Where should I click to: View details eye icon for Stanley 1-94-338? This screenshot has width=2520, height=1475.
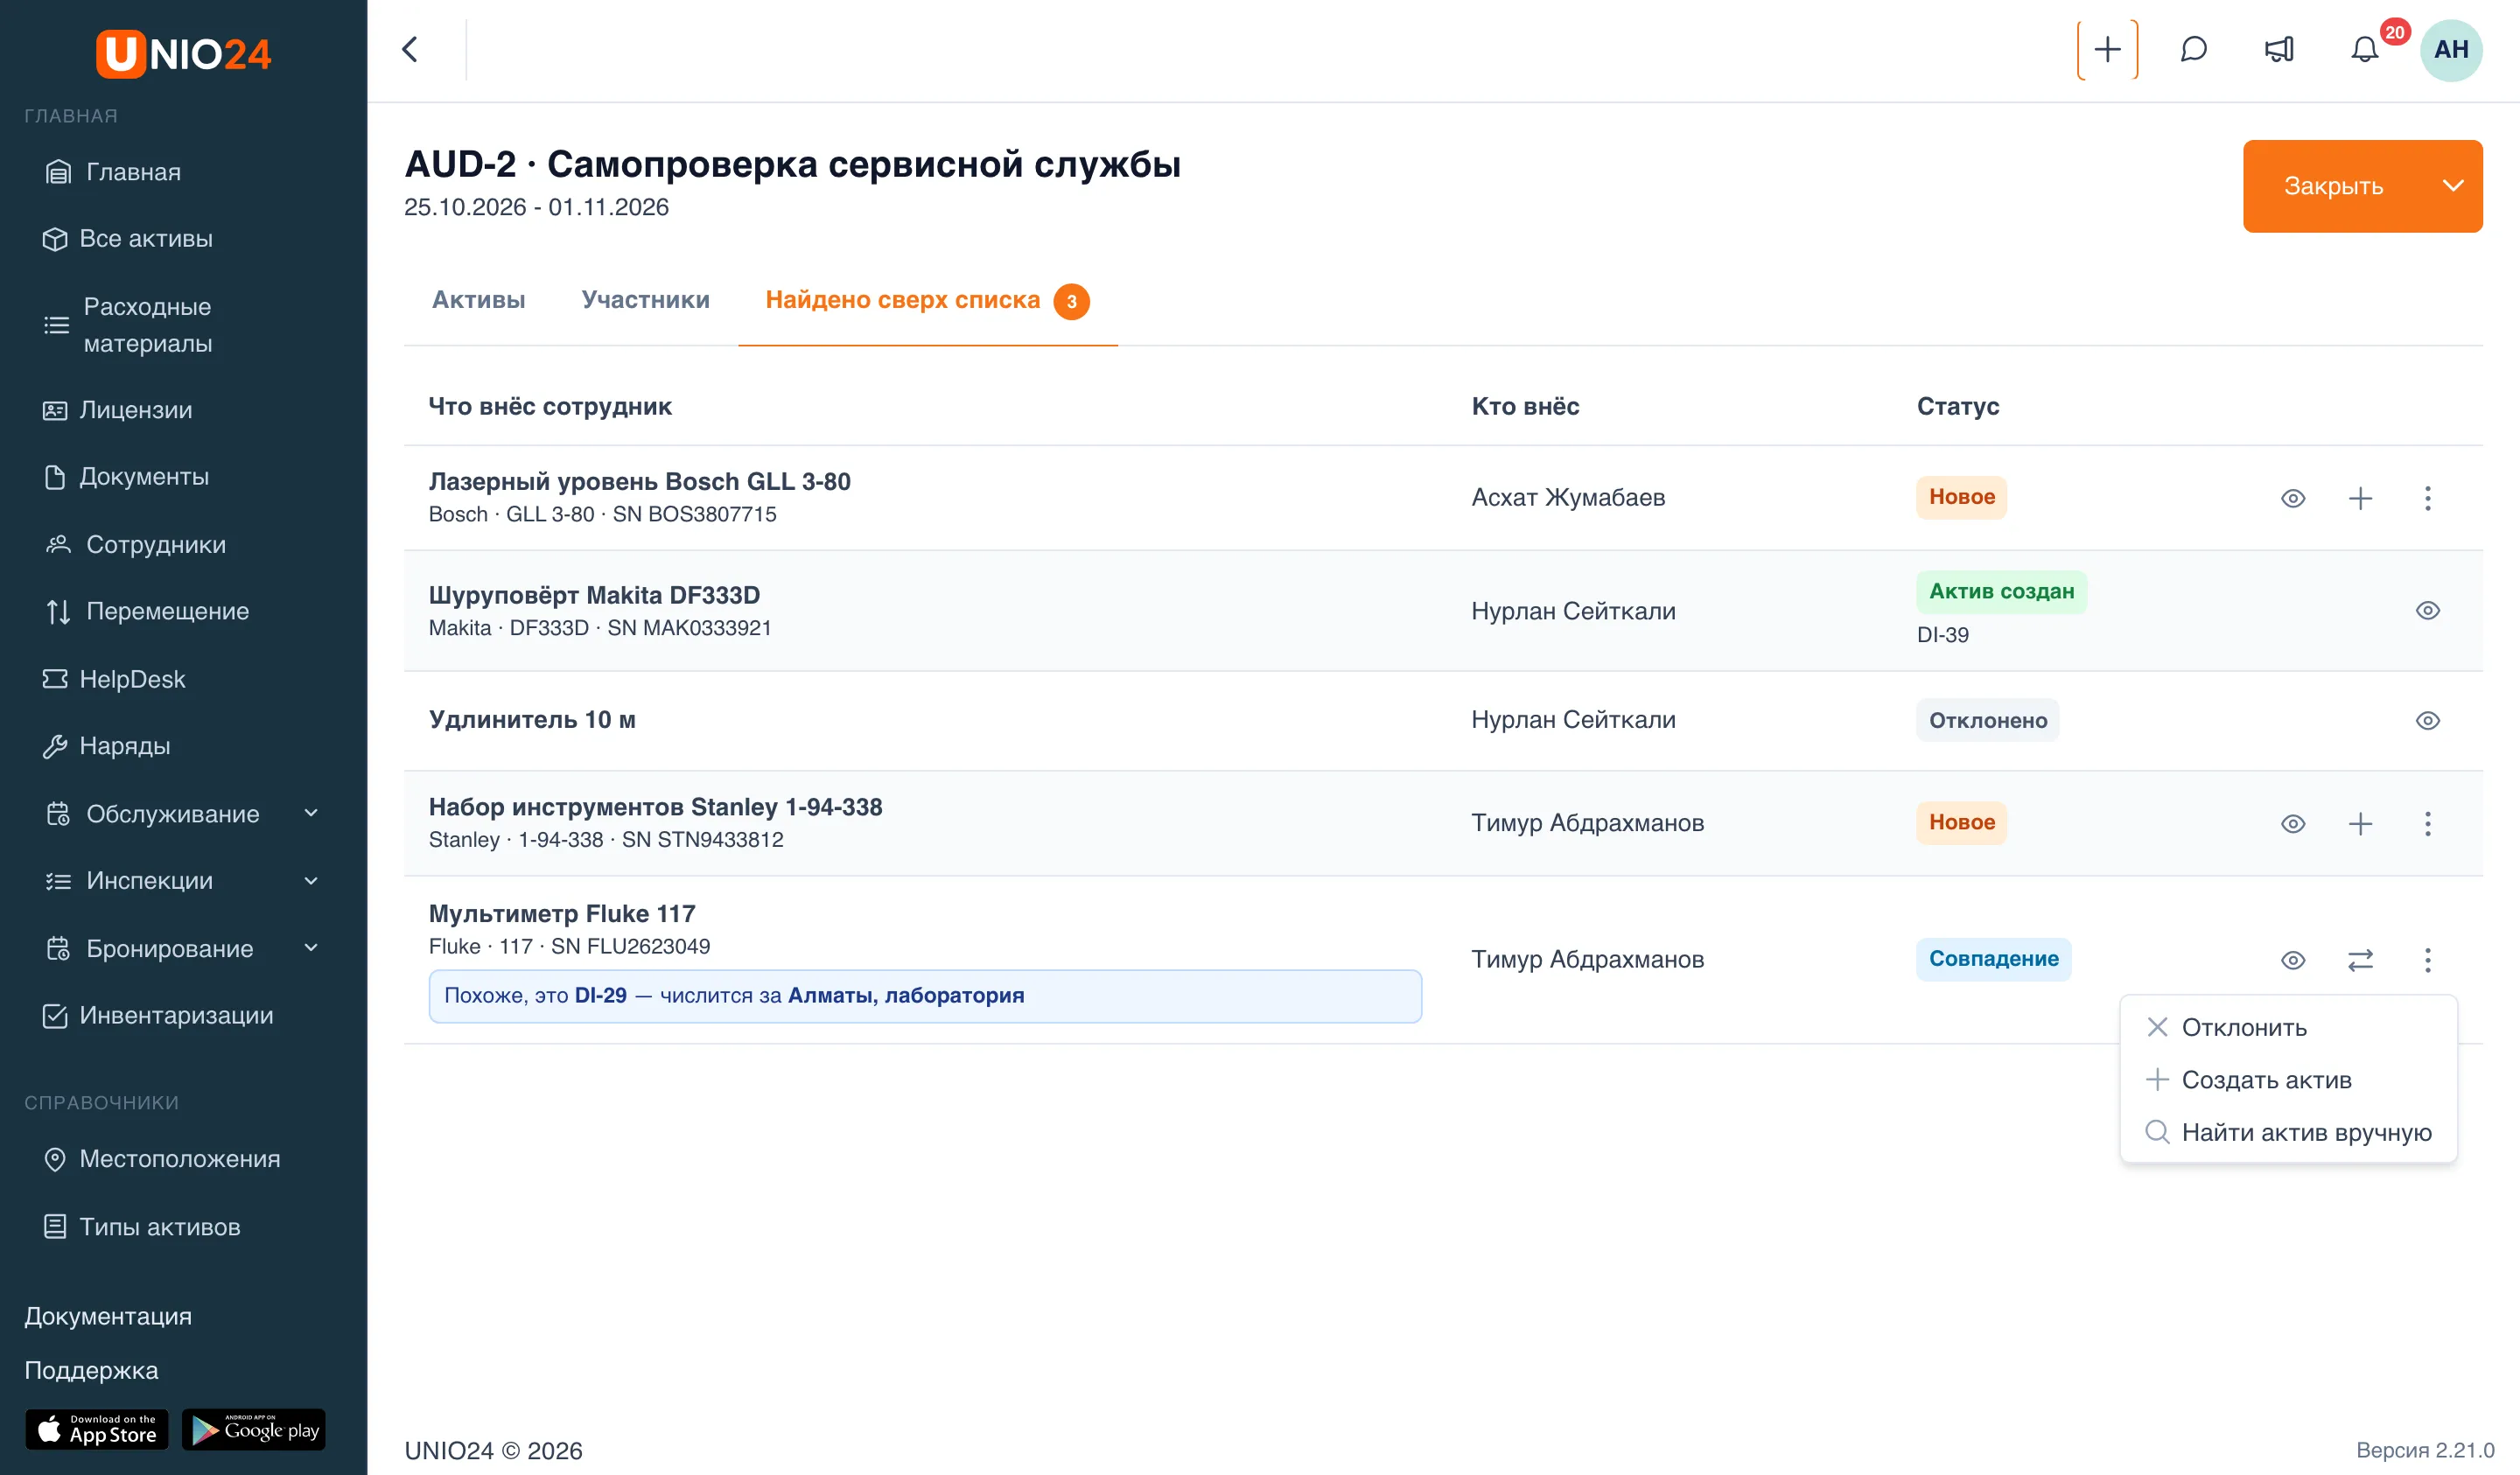click(2293, 823)
